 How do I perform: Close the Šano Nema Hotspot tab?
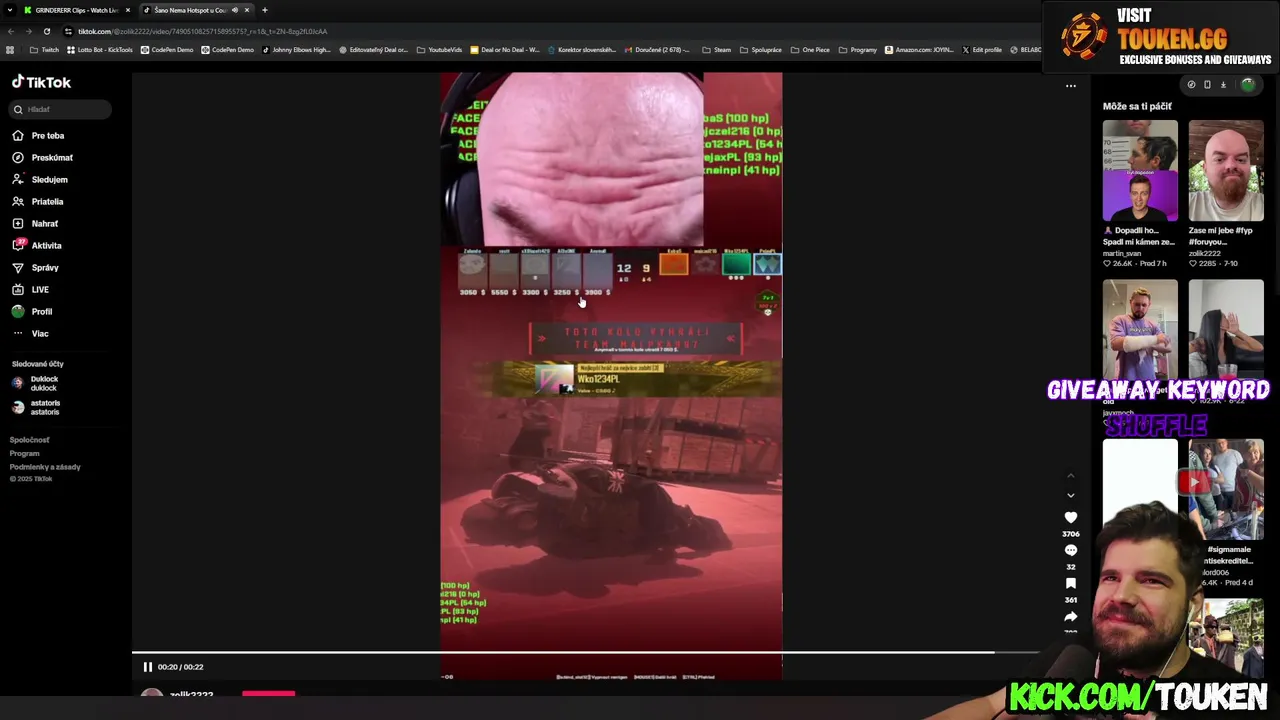point(247,10)
